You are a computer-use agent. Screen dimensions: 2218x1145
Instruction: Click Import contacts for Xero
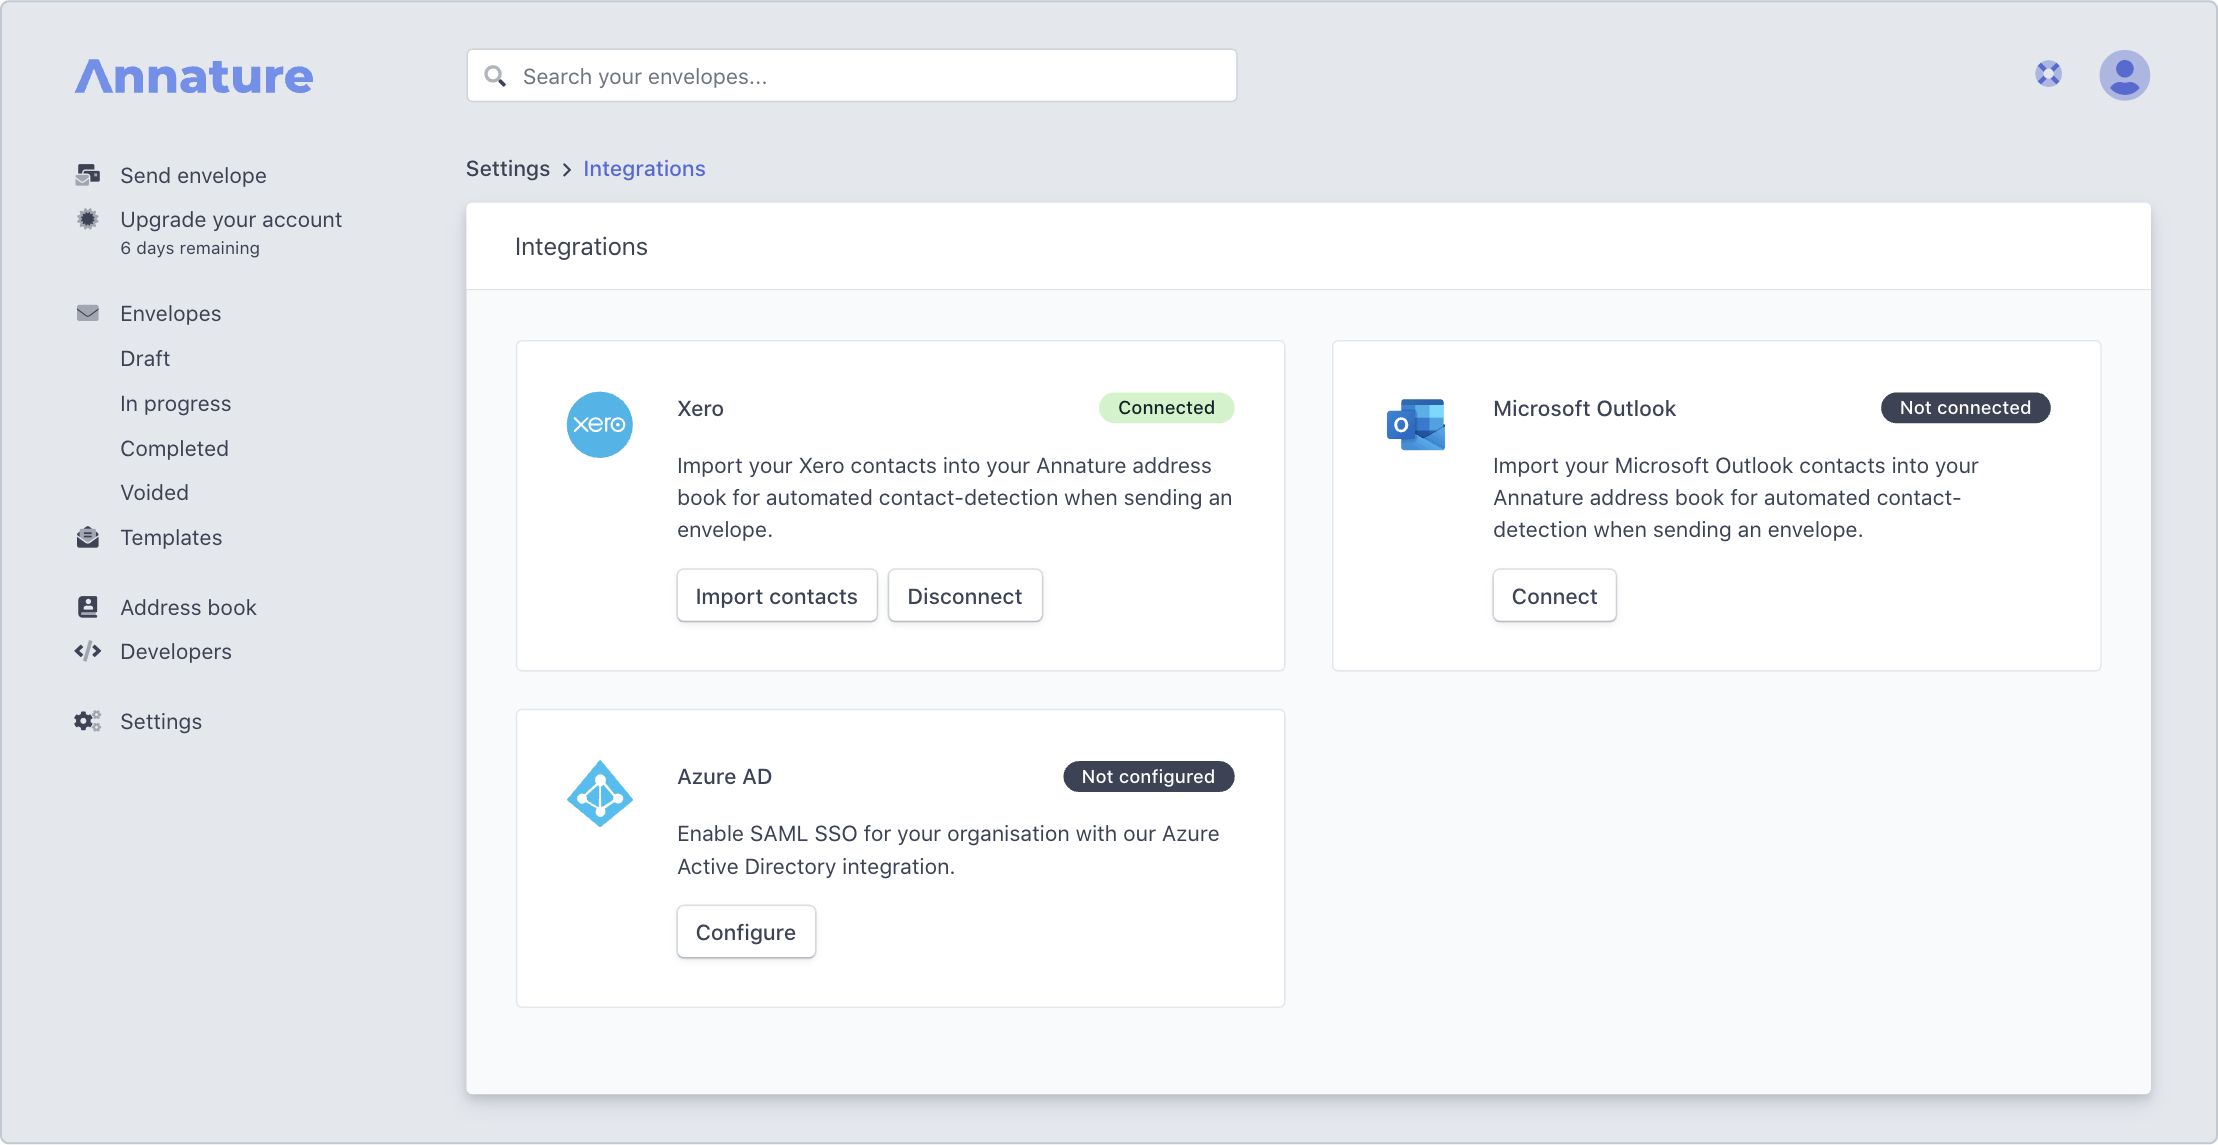tap(776, 595)
